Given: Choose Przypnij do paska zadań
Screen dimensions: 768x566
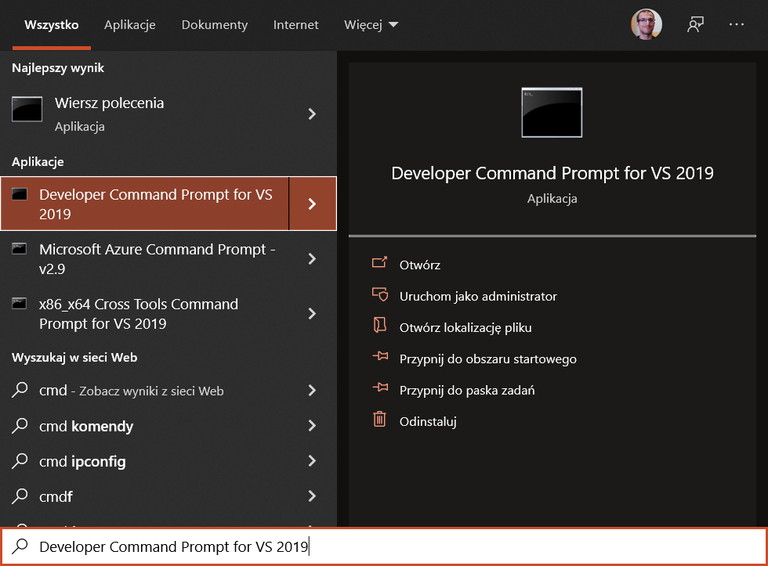Looking at the screenshot, I should (466, 390).
